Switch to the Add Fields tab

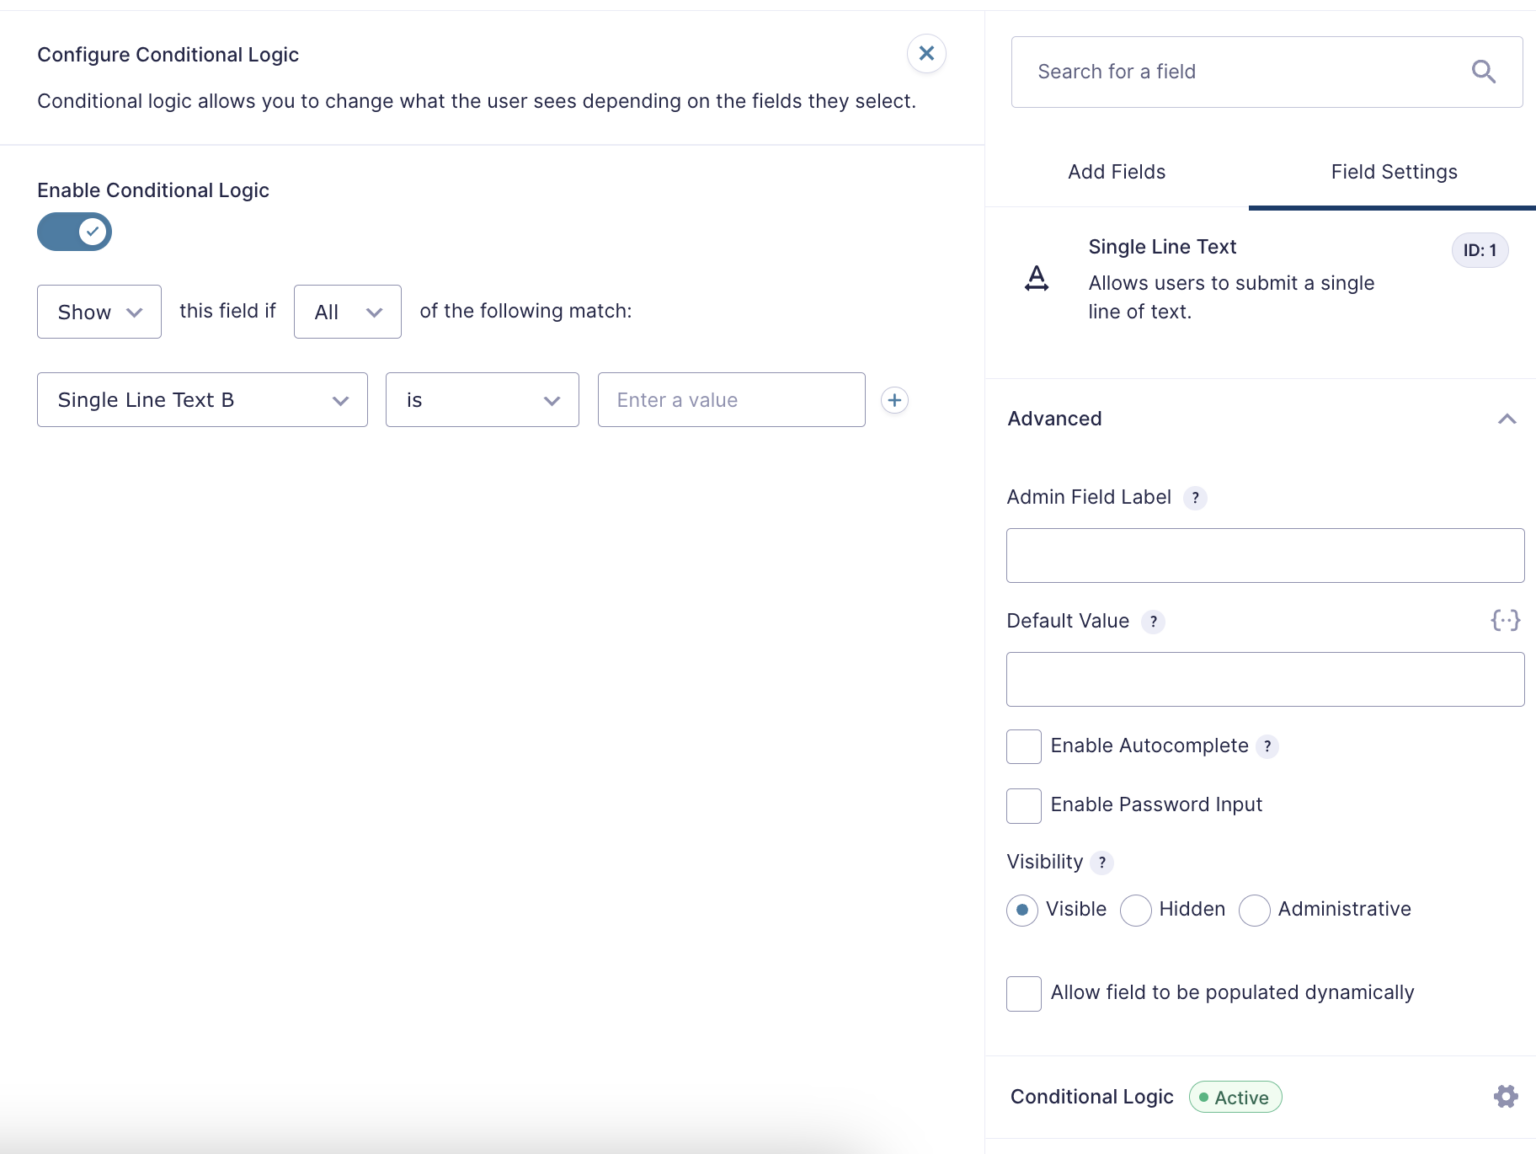(1116, 171)
